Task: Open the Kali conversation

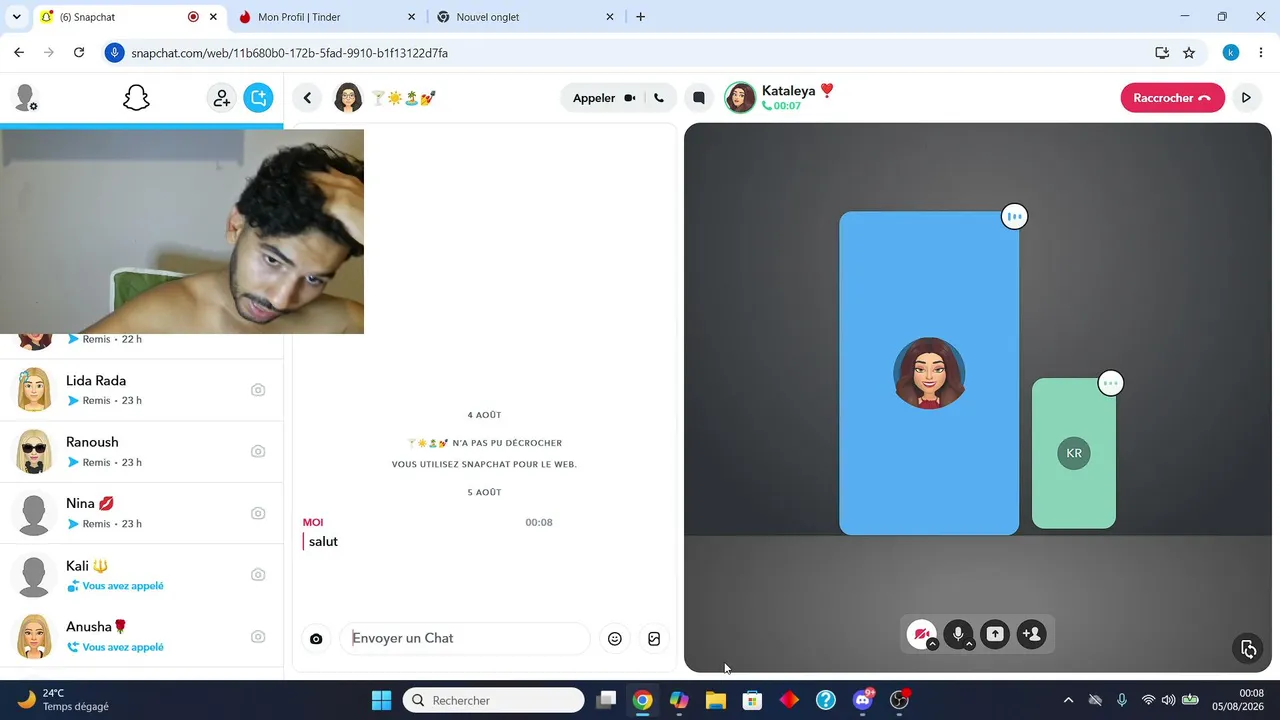Action: (141, 575)
